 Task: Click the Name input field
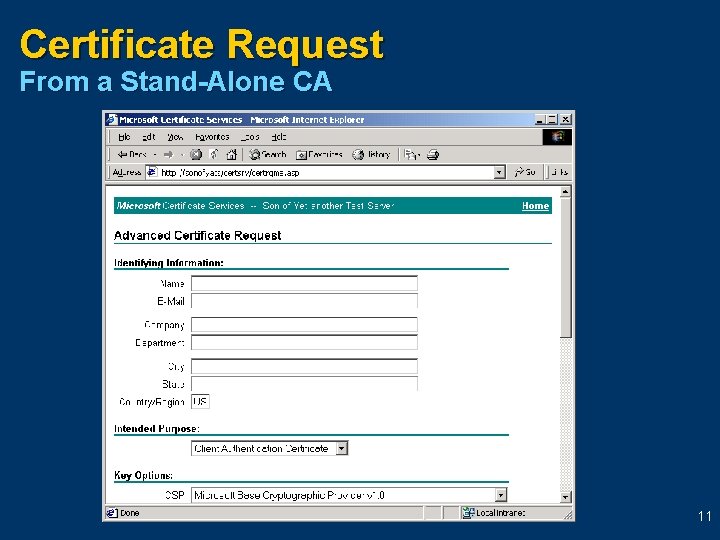tap(304, 283)
